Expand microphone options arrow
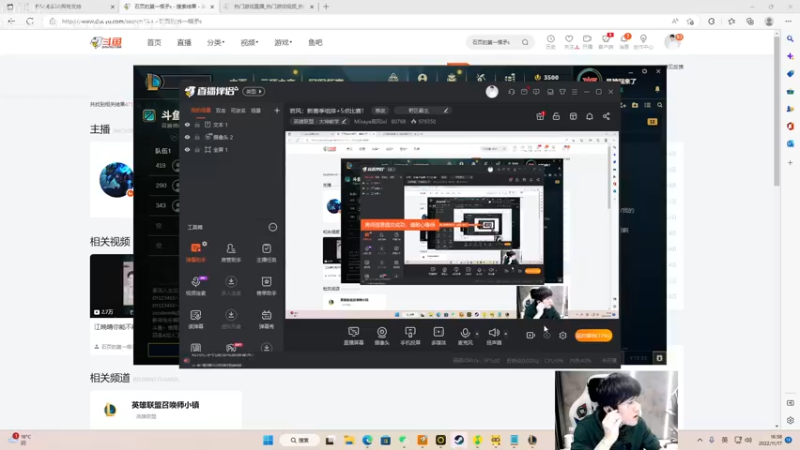This screenshot has width=800, height=450. pos(477,334)
